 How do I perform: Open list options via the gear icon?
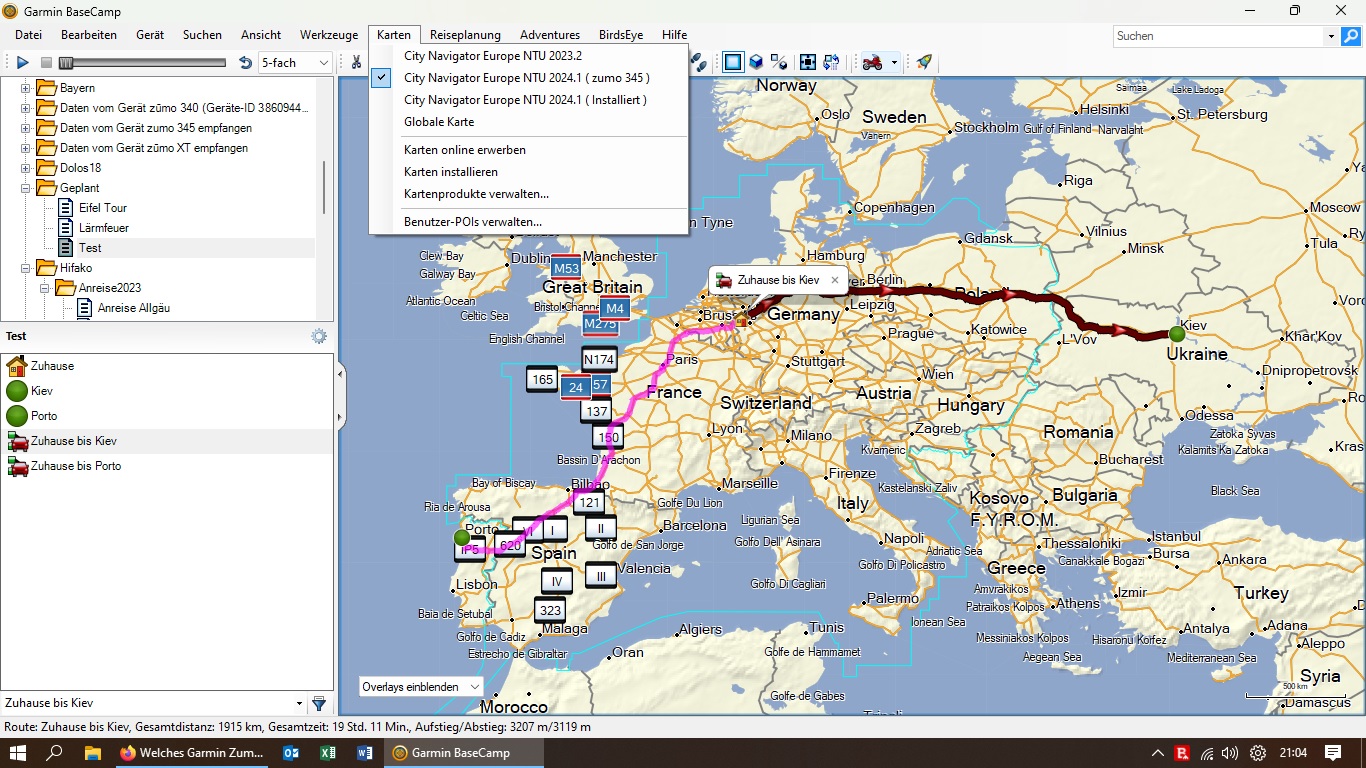coord(319,336)
